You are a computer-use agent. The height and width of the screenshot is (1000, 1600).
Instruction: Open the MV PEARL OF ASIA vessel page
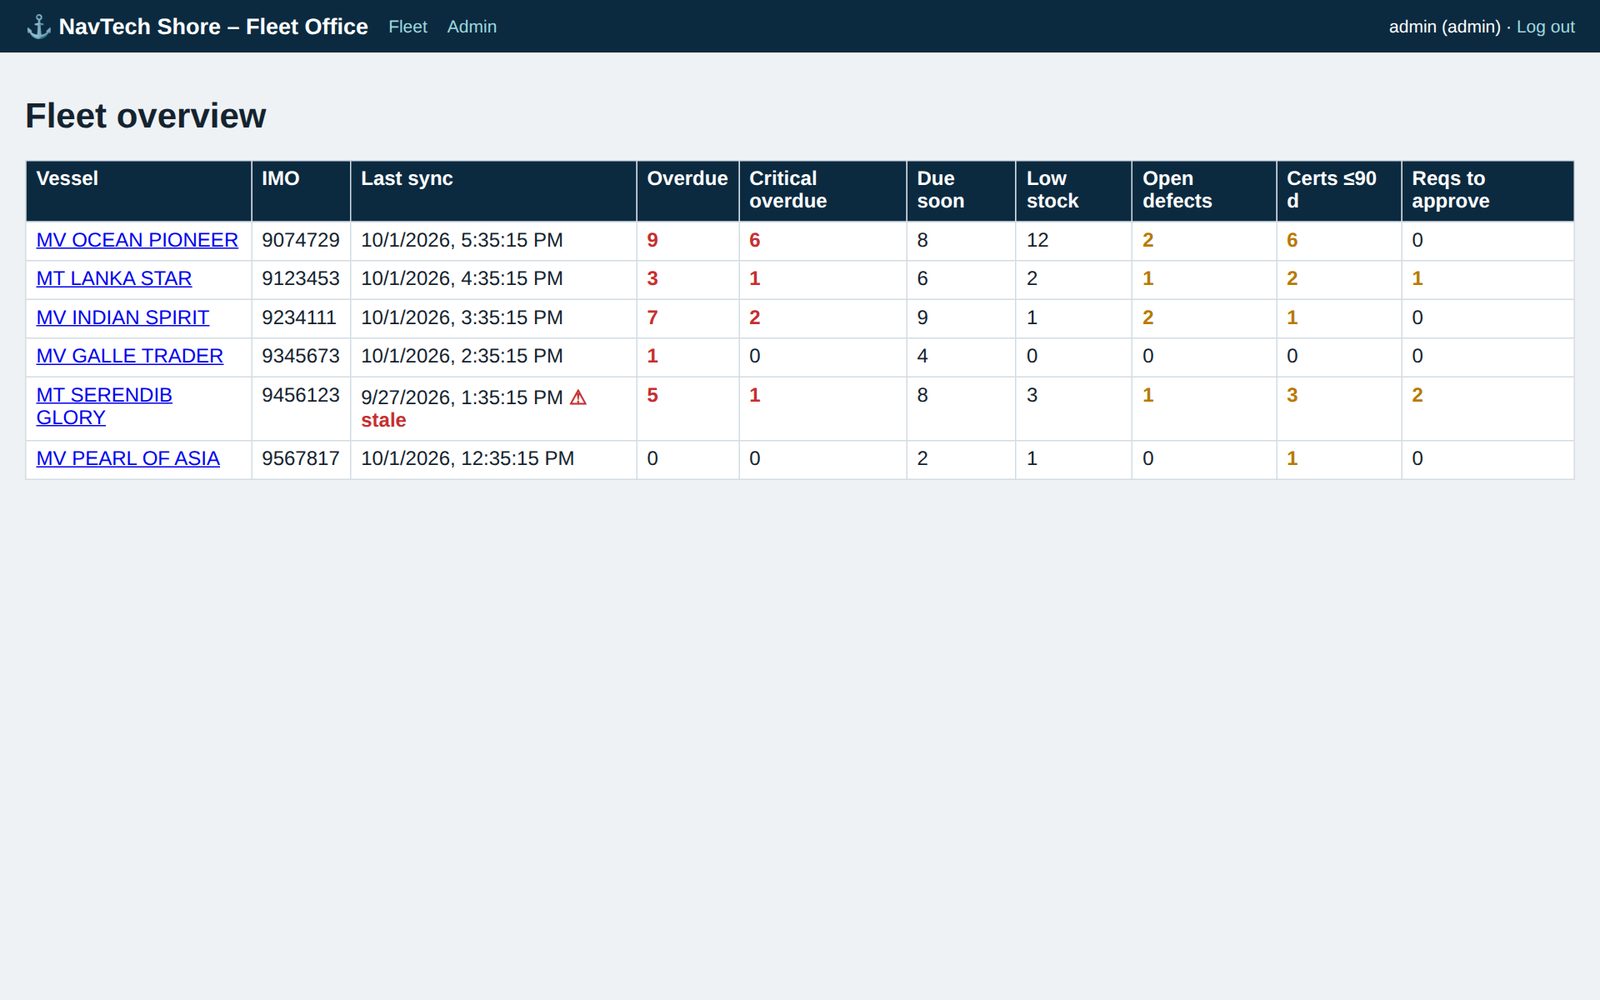[x=128, y=459]
